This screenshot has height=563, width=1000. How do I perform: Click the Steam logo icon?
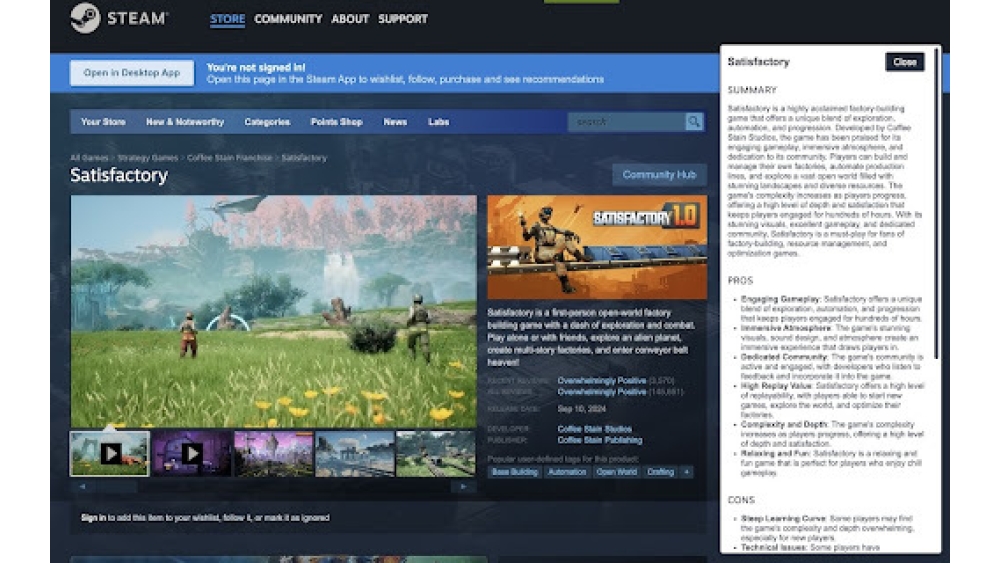tap(85, 18)
